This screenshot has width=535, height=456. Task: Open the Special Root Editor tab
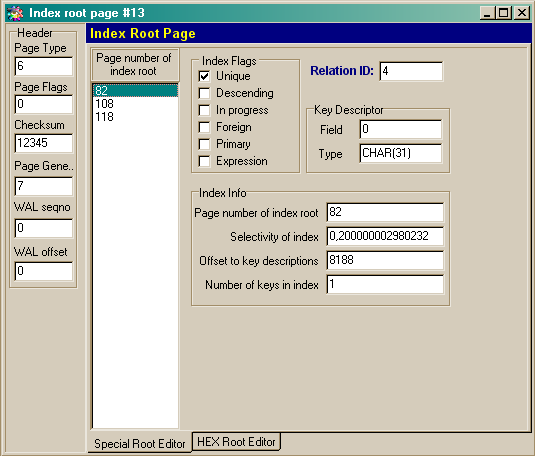coord(140,443)
